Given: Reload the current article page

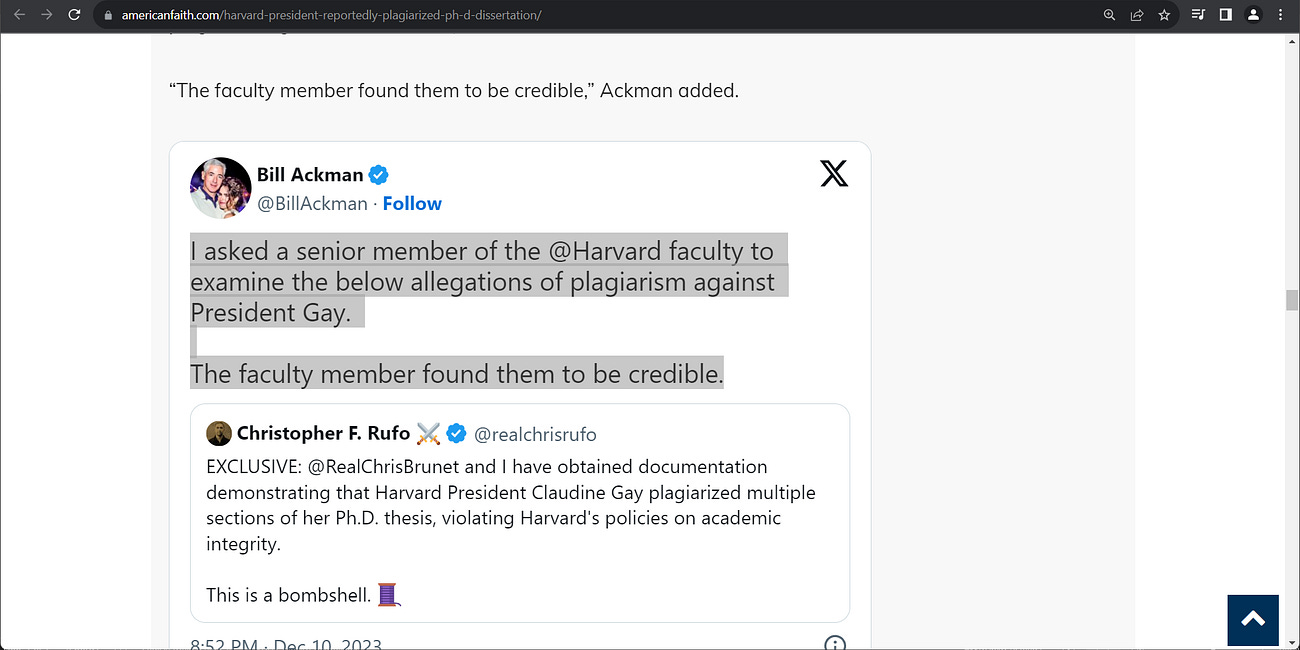Looking at the screenshot, I should tap(73, 15).
